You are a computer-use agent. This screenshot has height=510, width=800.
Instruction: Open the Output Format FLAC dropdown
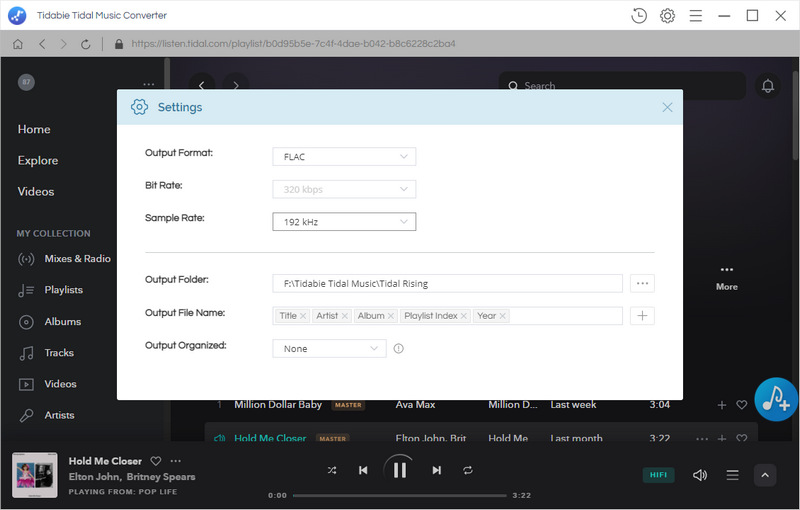pos(344,157)
